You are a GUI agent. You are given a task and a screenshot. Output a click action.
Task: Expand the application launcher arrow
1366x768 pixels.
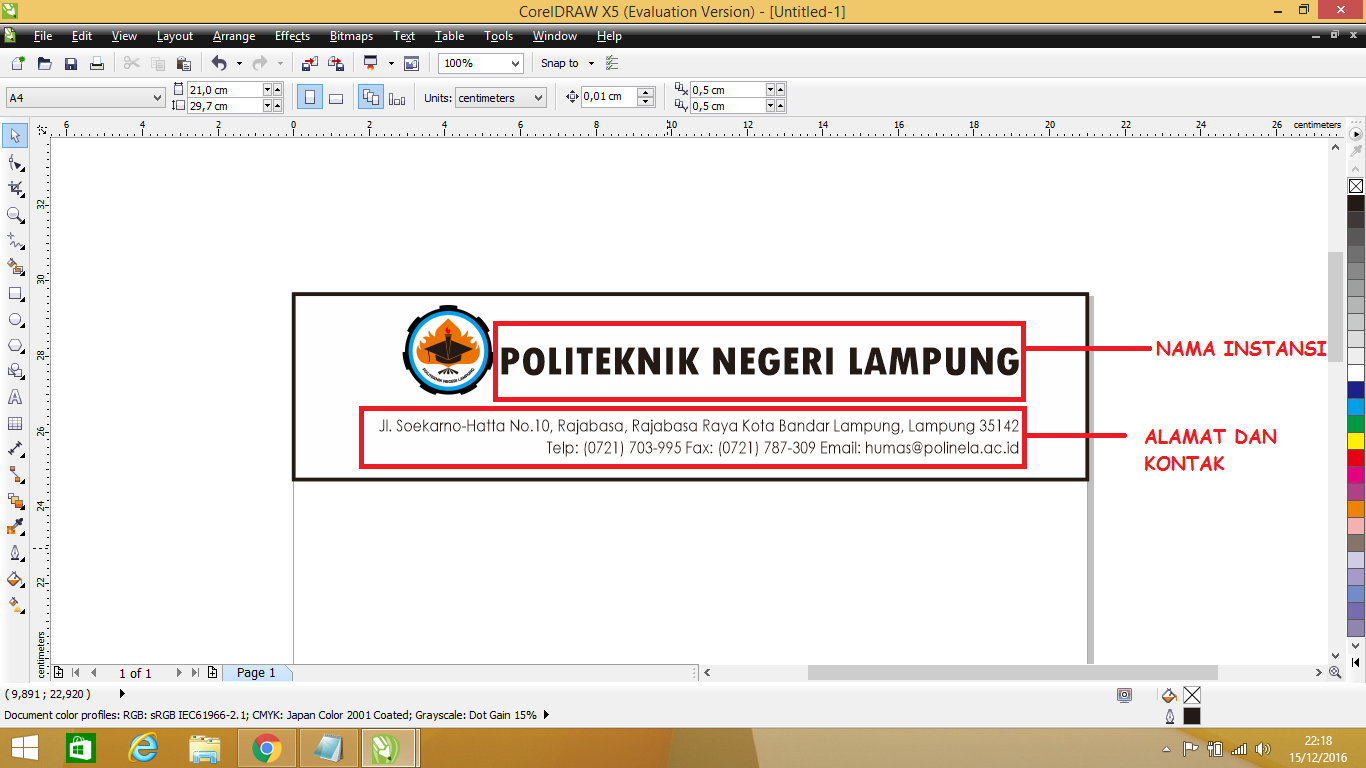coord(391,63)
